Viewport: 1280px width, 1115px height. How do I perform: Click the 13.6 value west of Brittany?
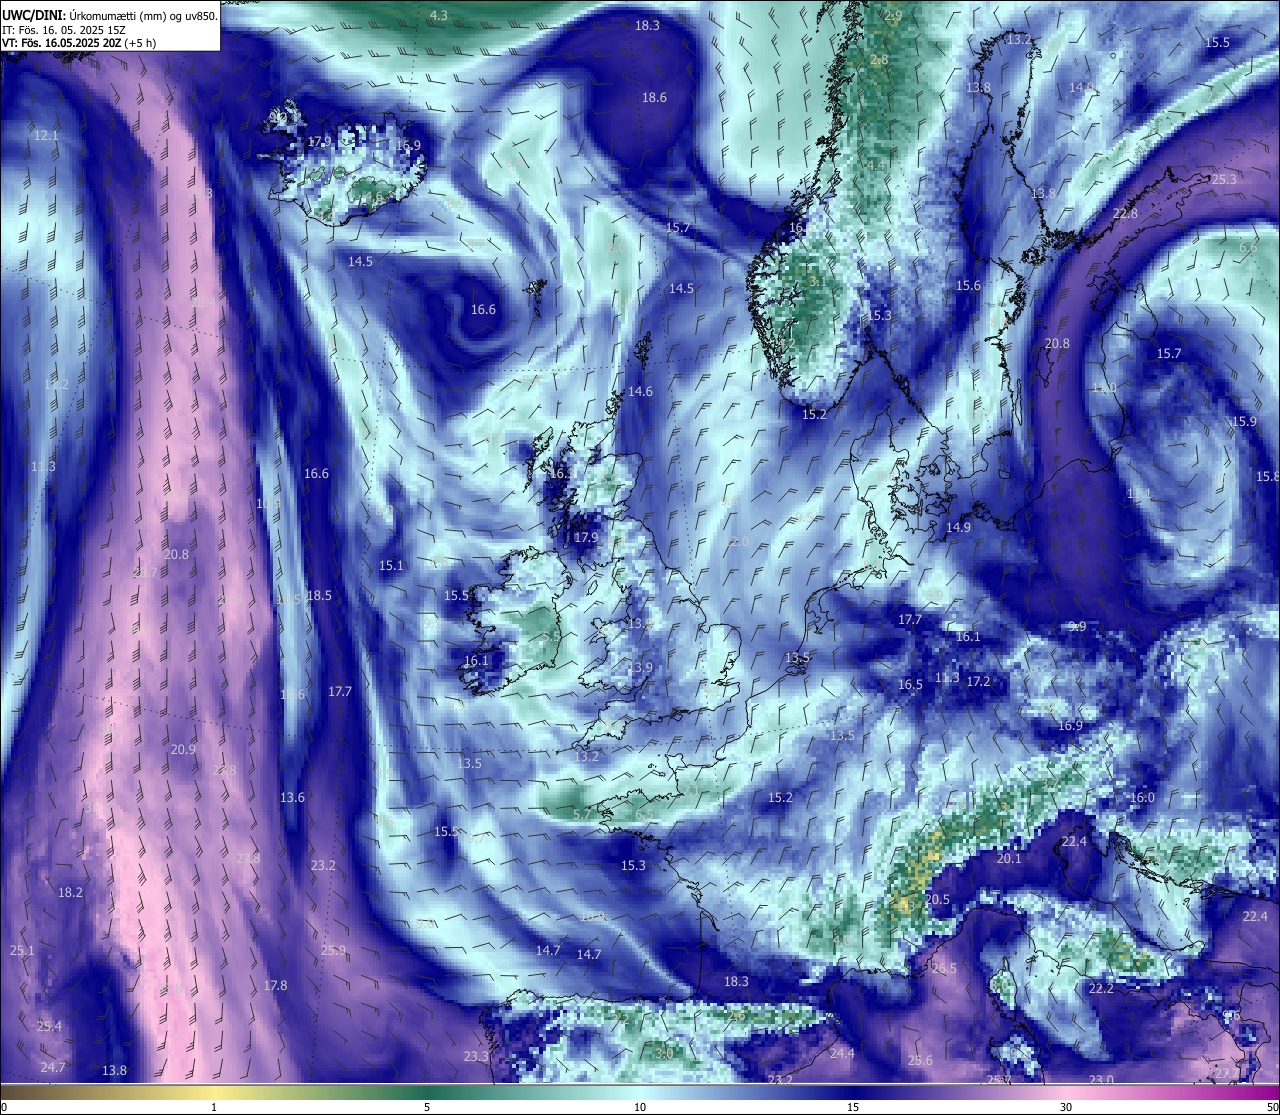[x=292, y=797]
